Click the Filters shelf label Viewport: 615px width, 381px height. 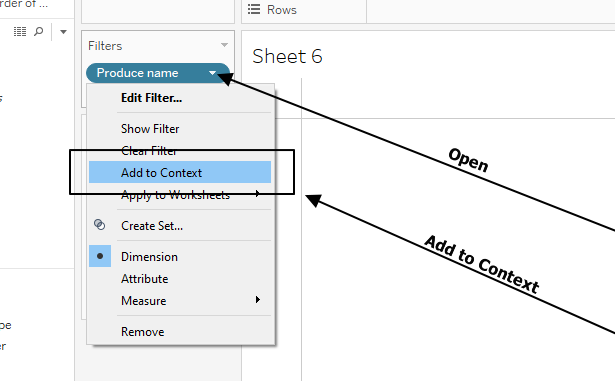tap(105, 46)
